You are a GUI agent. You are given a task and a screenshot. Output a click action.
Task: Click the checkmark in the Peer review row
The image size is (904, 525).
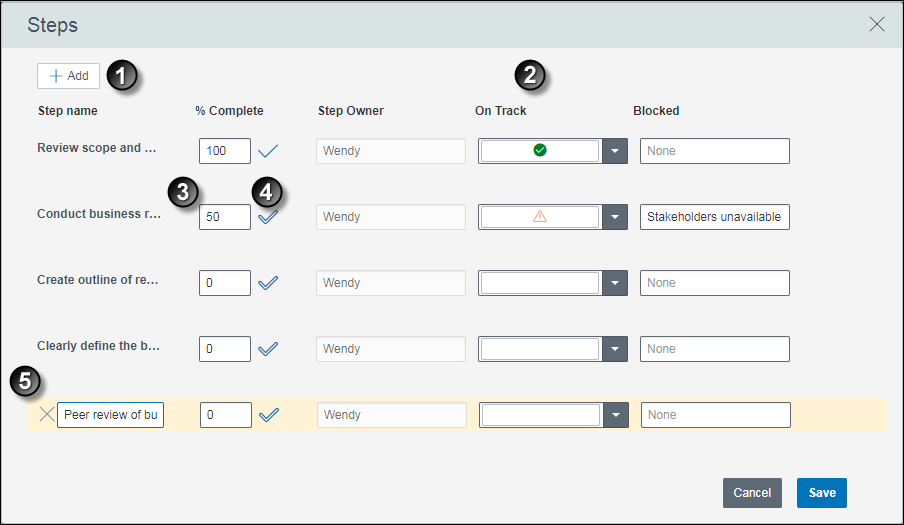tap(269, 415)
